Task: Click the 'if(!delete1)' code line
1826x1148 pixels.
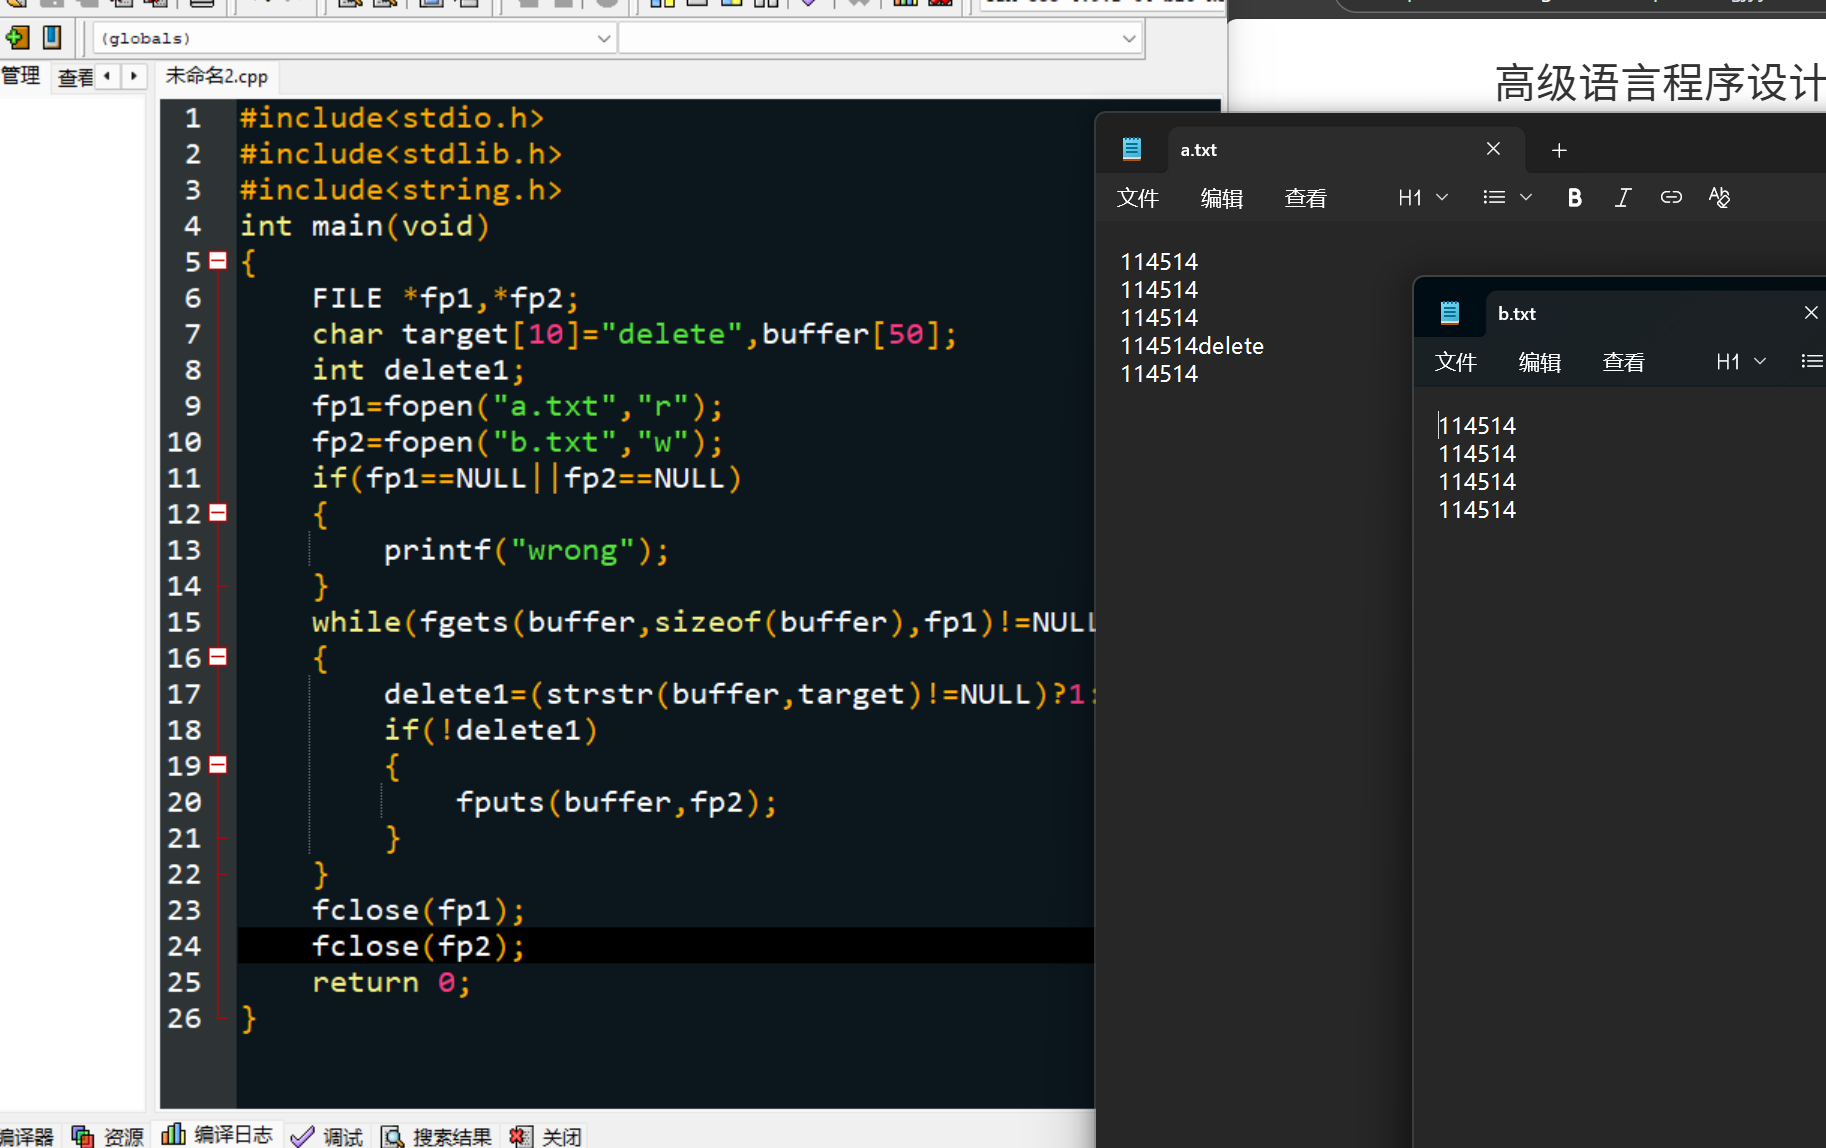Action: coord(490,730)
